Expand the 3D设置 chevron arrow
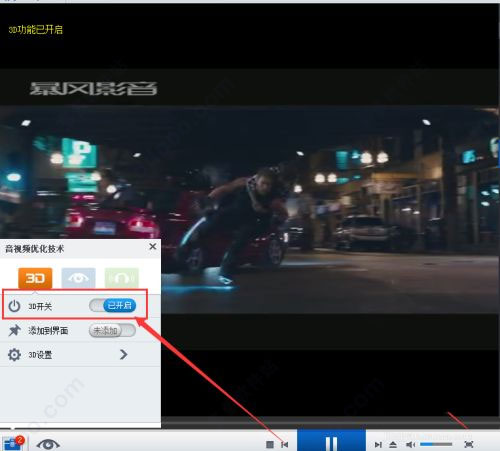The width and height of the screenshot is (500, 451). (124, 354)
